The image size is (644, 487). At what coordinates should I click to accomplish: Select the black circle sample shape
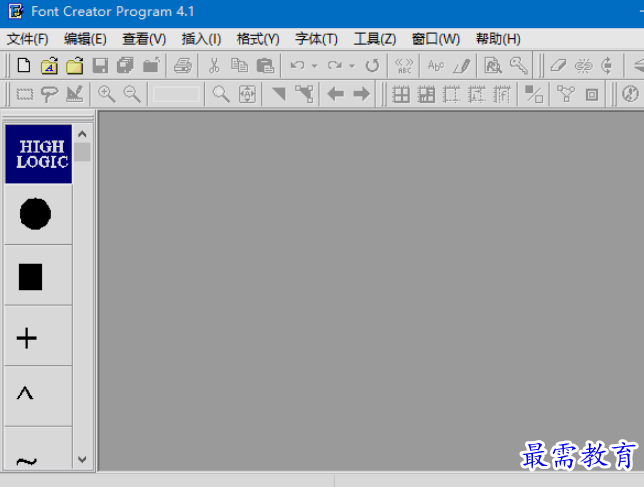(x=36, y=214)
